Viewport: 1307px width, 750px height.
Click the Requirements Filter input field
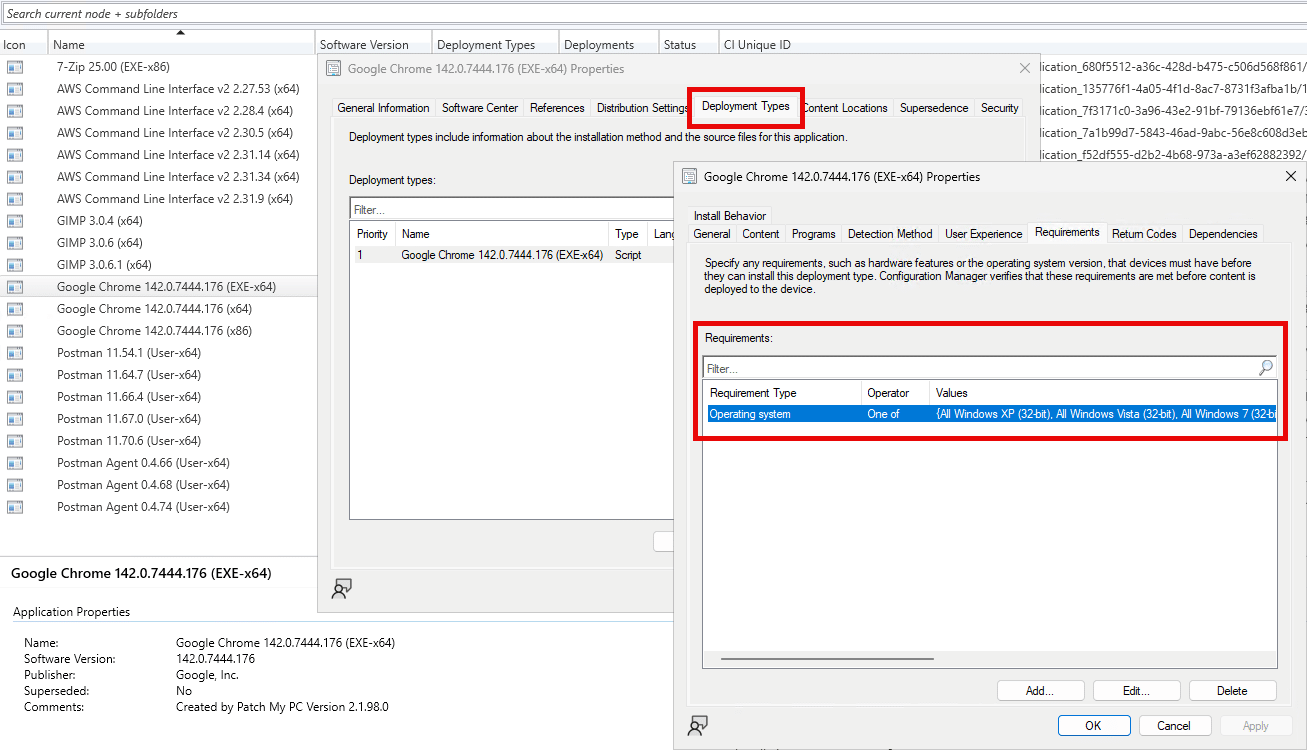point(978,368)
